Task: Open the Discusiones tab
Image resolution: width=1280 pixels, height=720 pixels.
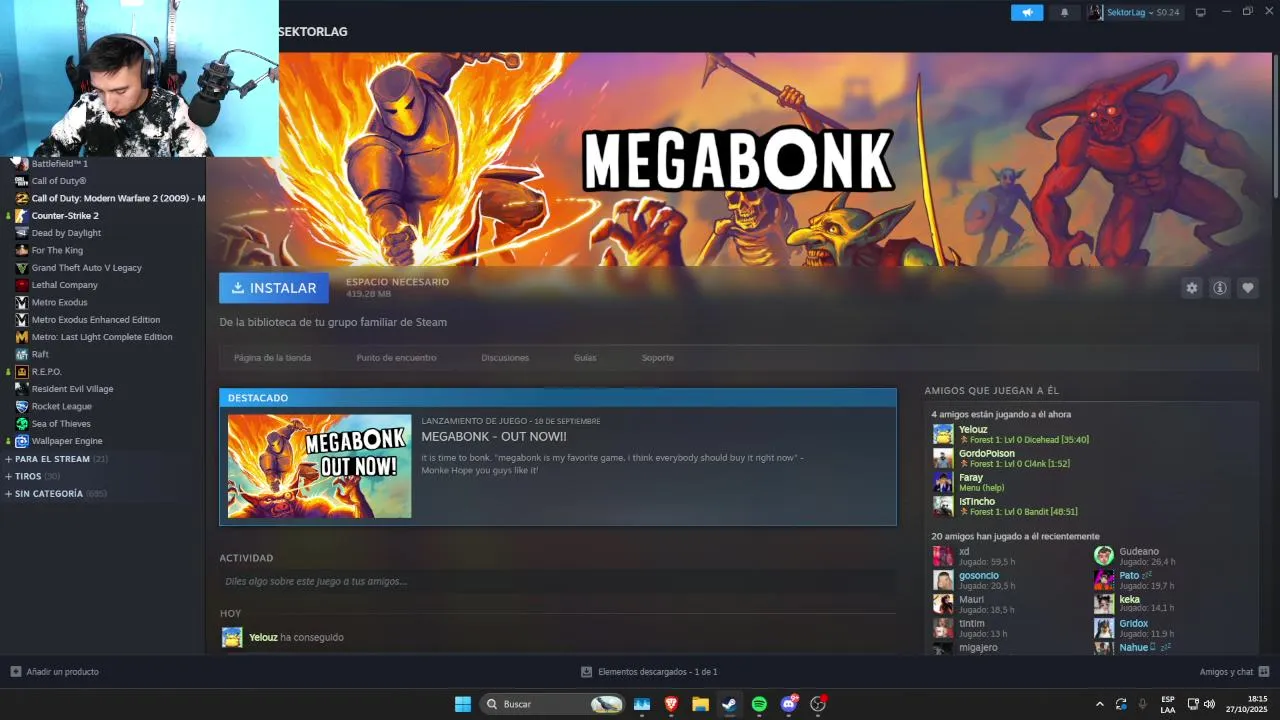Action: pyautogui.click(x=505, y=358)
